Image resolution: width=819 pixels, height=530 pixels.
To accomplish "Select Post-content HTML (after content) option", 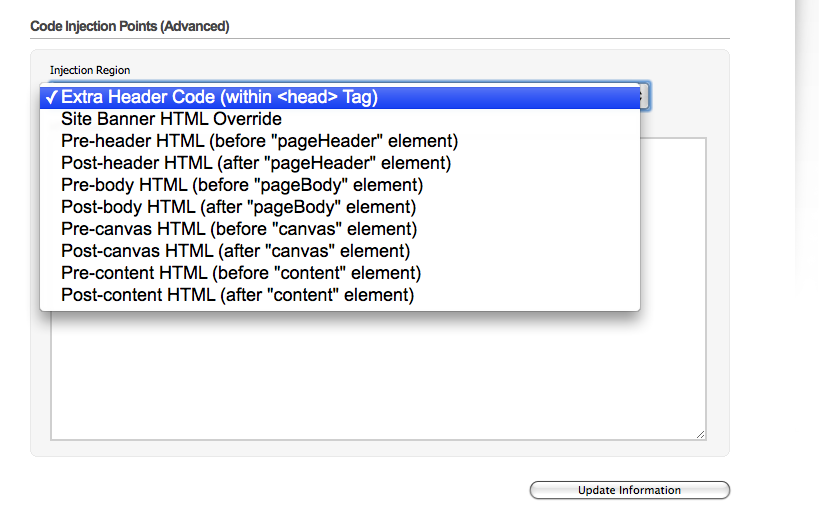I will (x=237, y=295).
